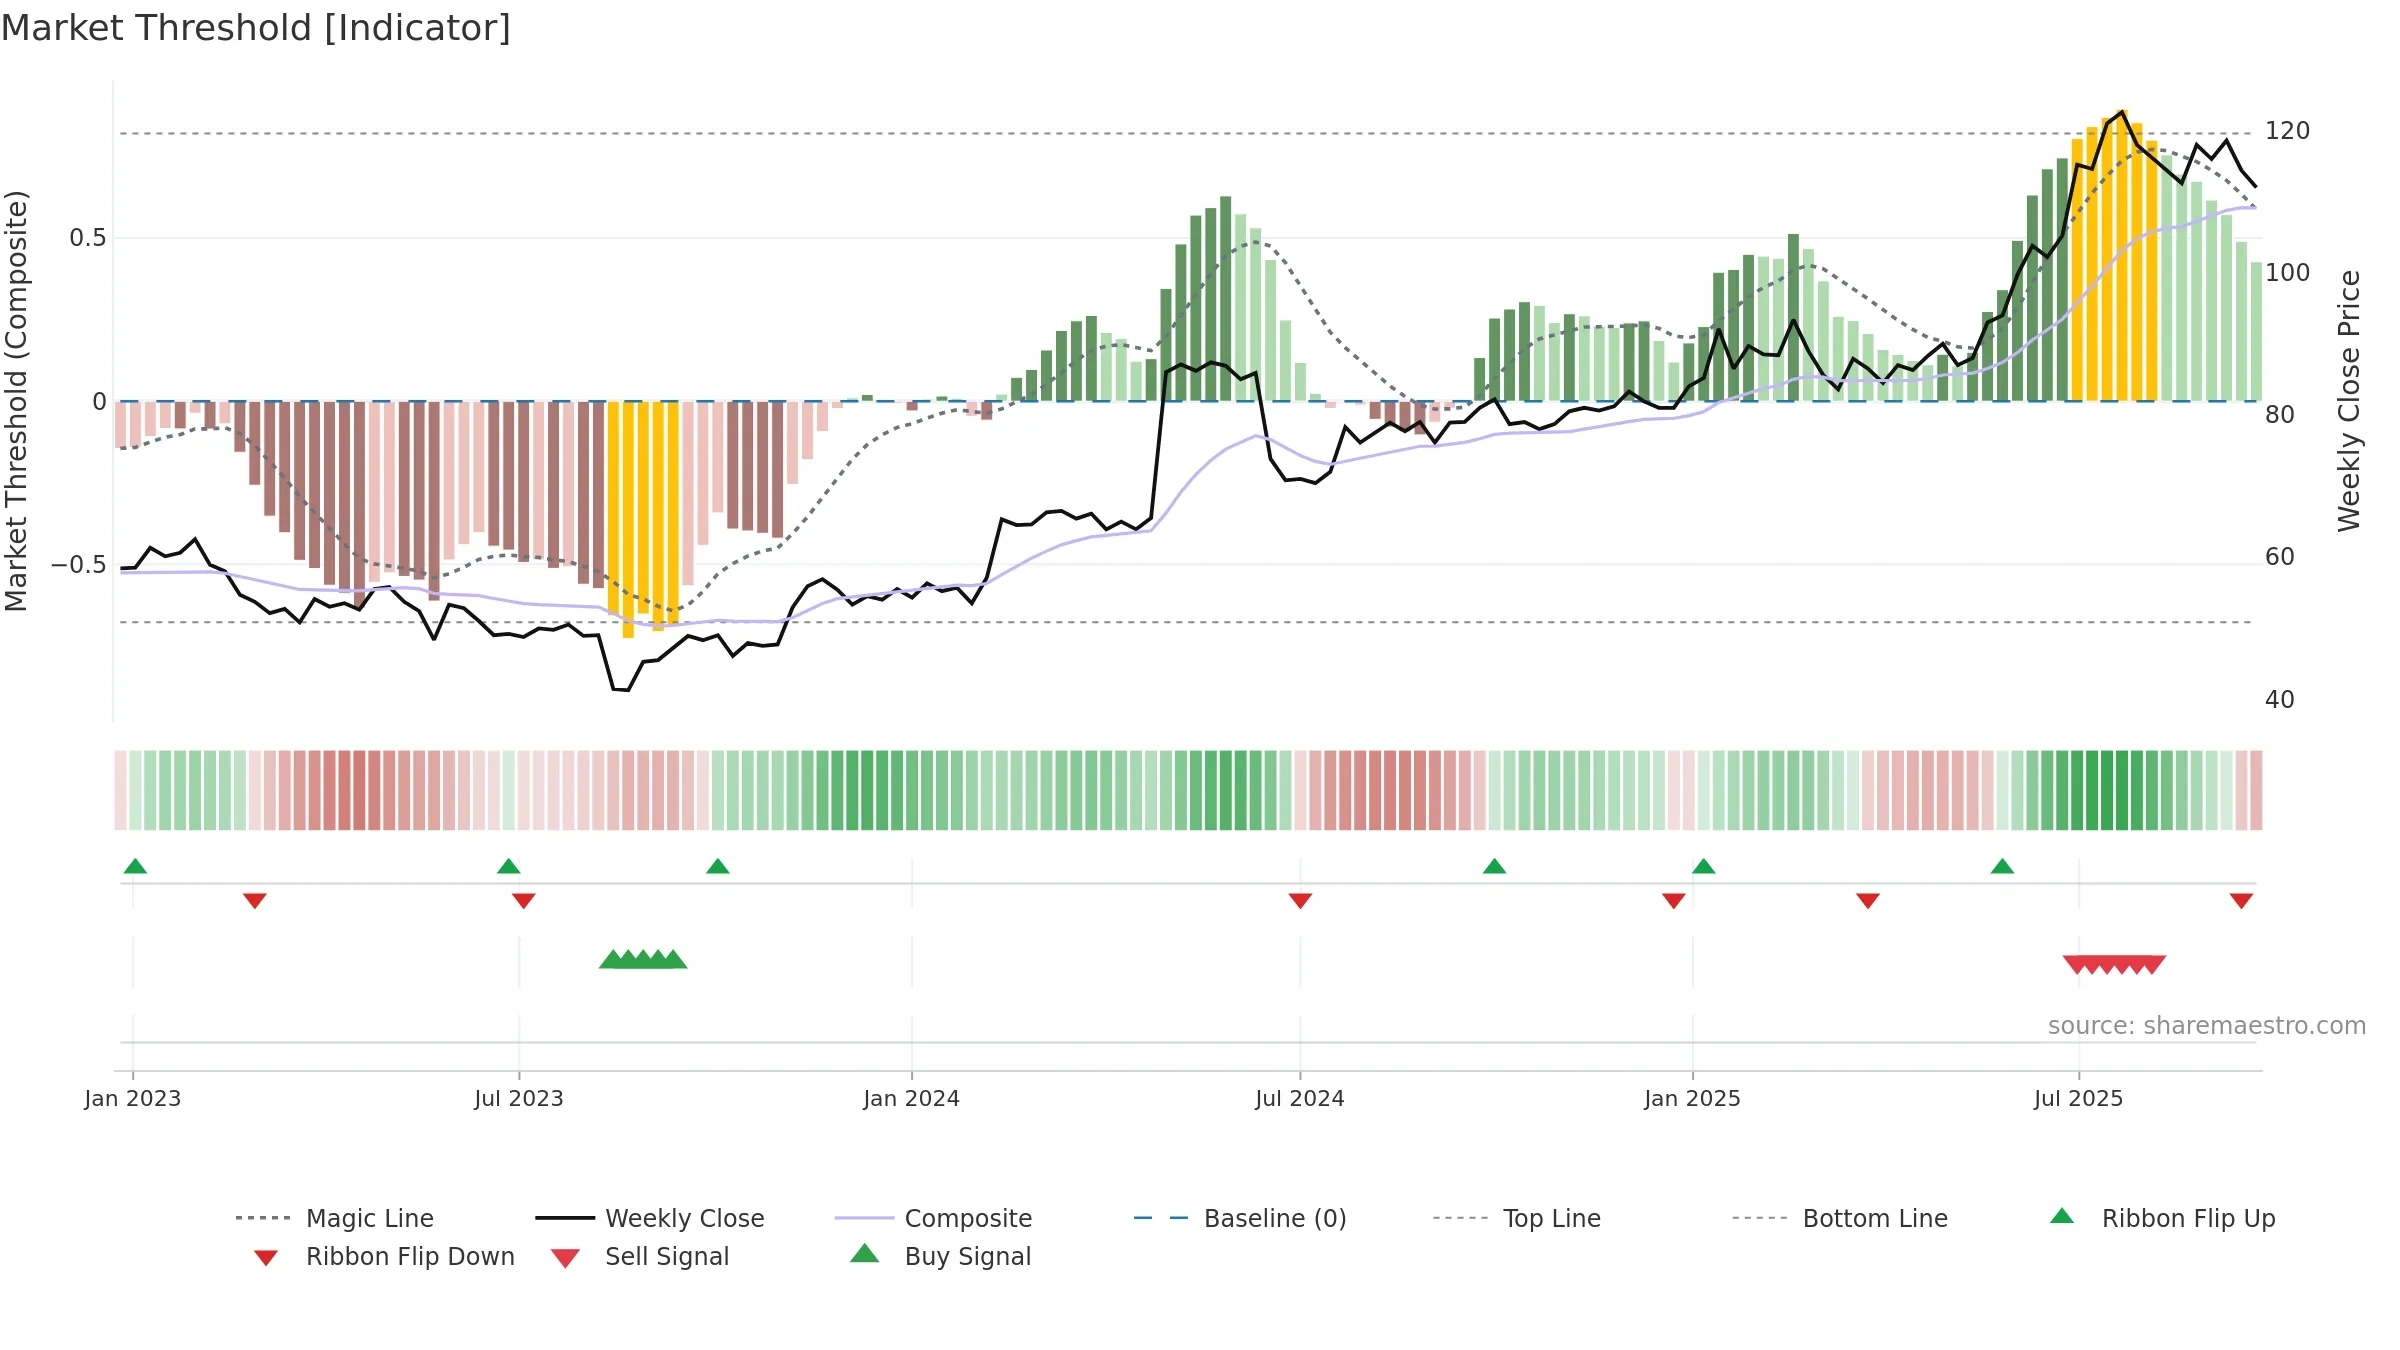Toggle the Bottom Line legend entry
The image size is (2400, 1350).
(1840, 1218)
